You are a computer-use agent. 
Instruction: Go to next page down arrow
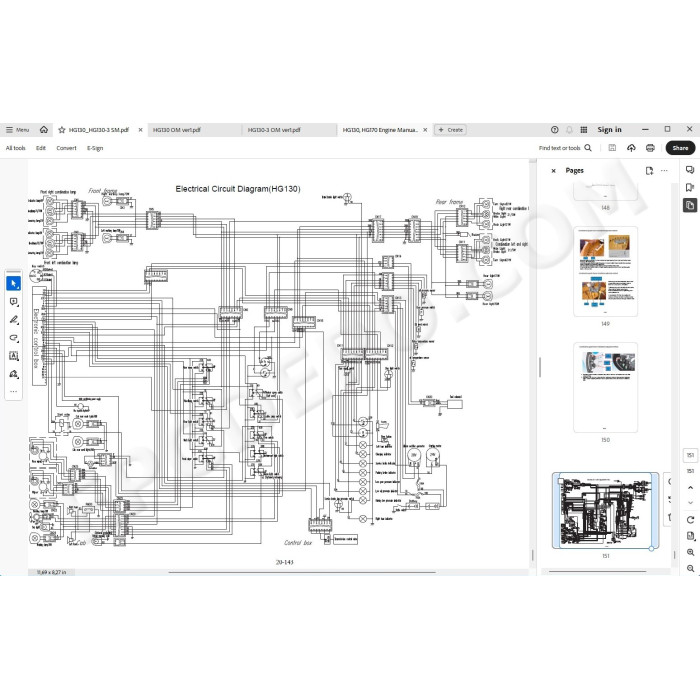690,503
